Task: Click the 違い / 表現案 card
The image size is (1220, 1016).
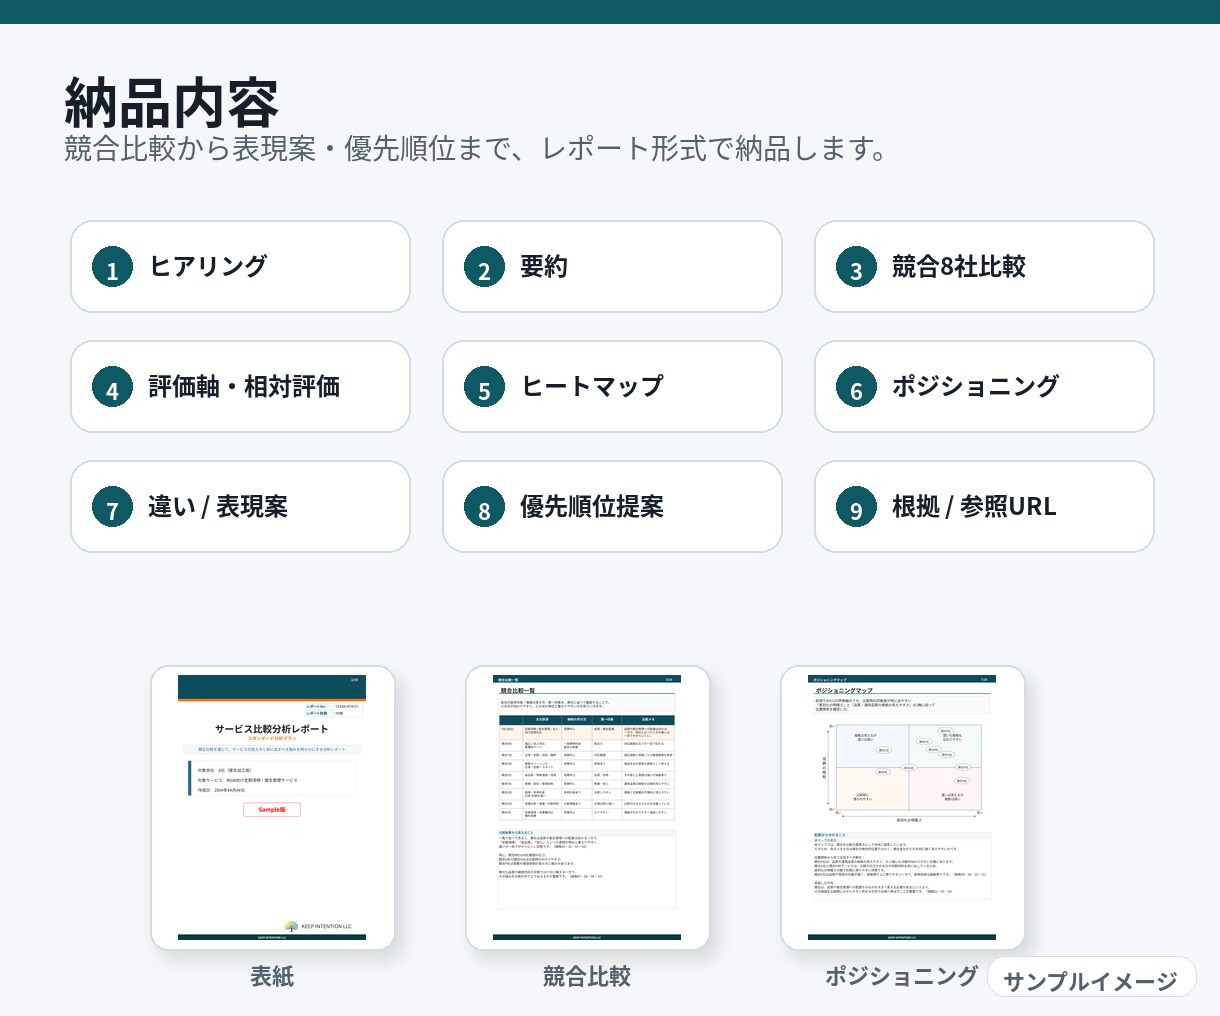Action: (240, 507)
